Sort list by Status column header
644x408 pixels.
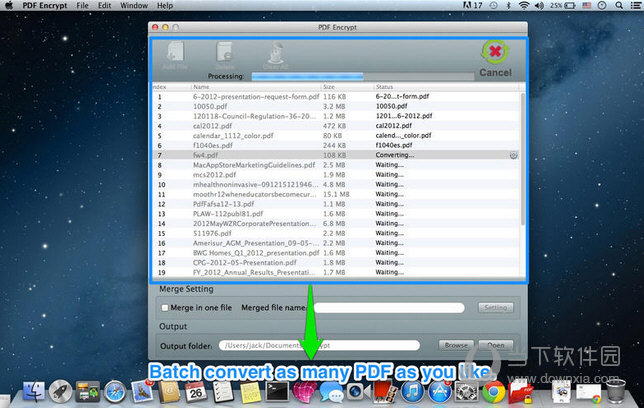coord(446,87)
